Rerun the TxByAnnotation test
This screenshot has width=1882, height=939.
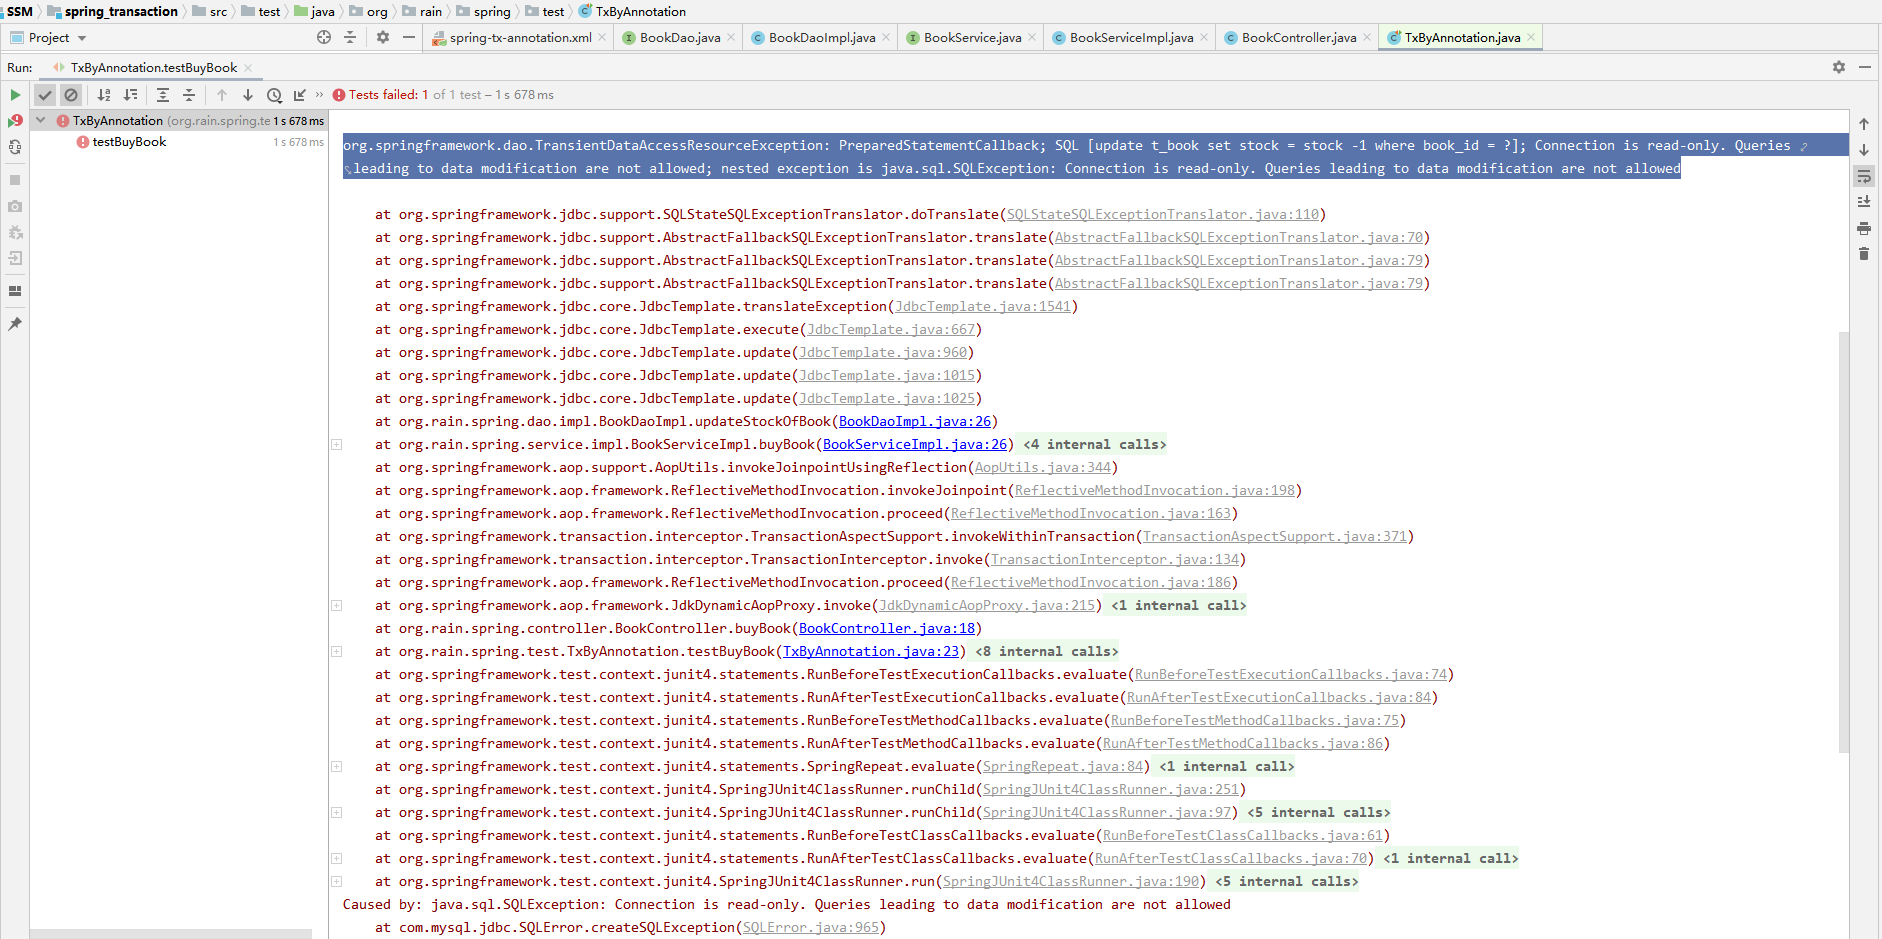coord(15,95)
